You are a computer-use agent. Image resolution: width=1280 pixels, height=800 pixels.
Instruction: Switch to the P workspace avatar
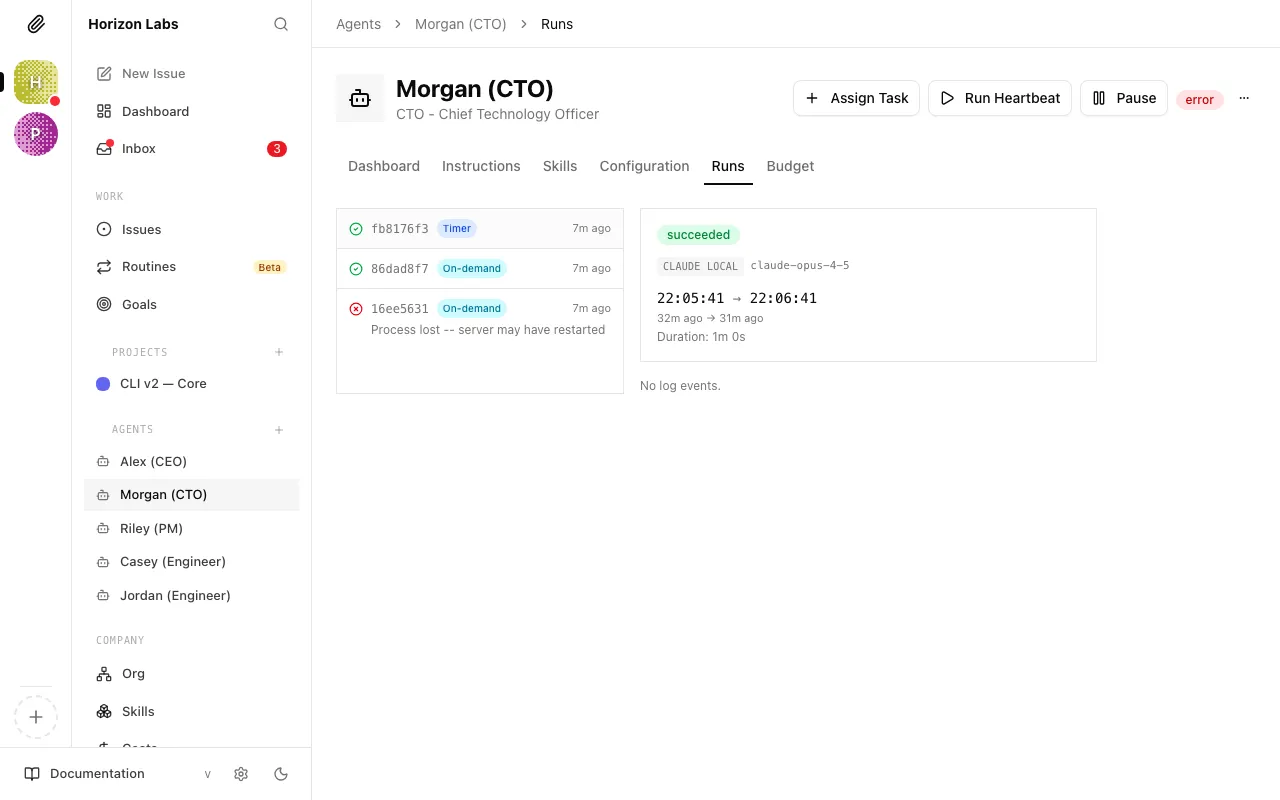[36, 134]
